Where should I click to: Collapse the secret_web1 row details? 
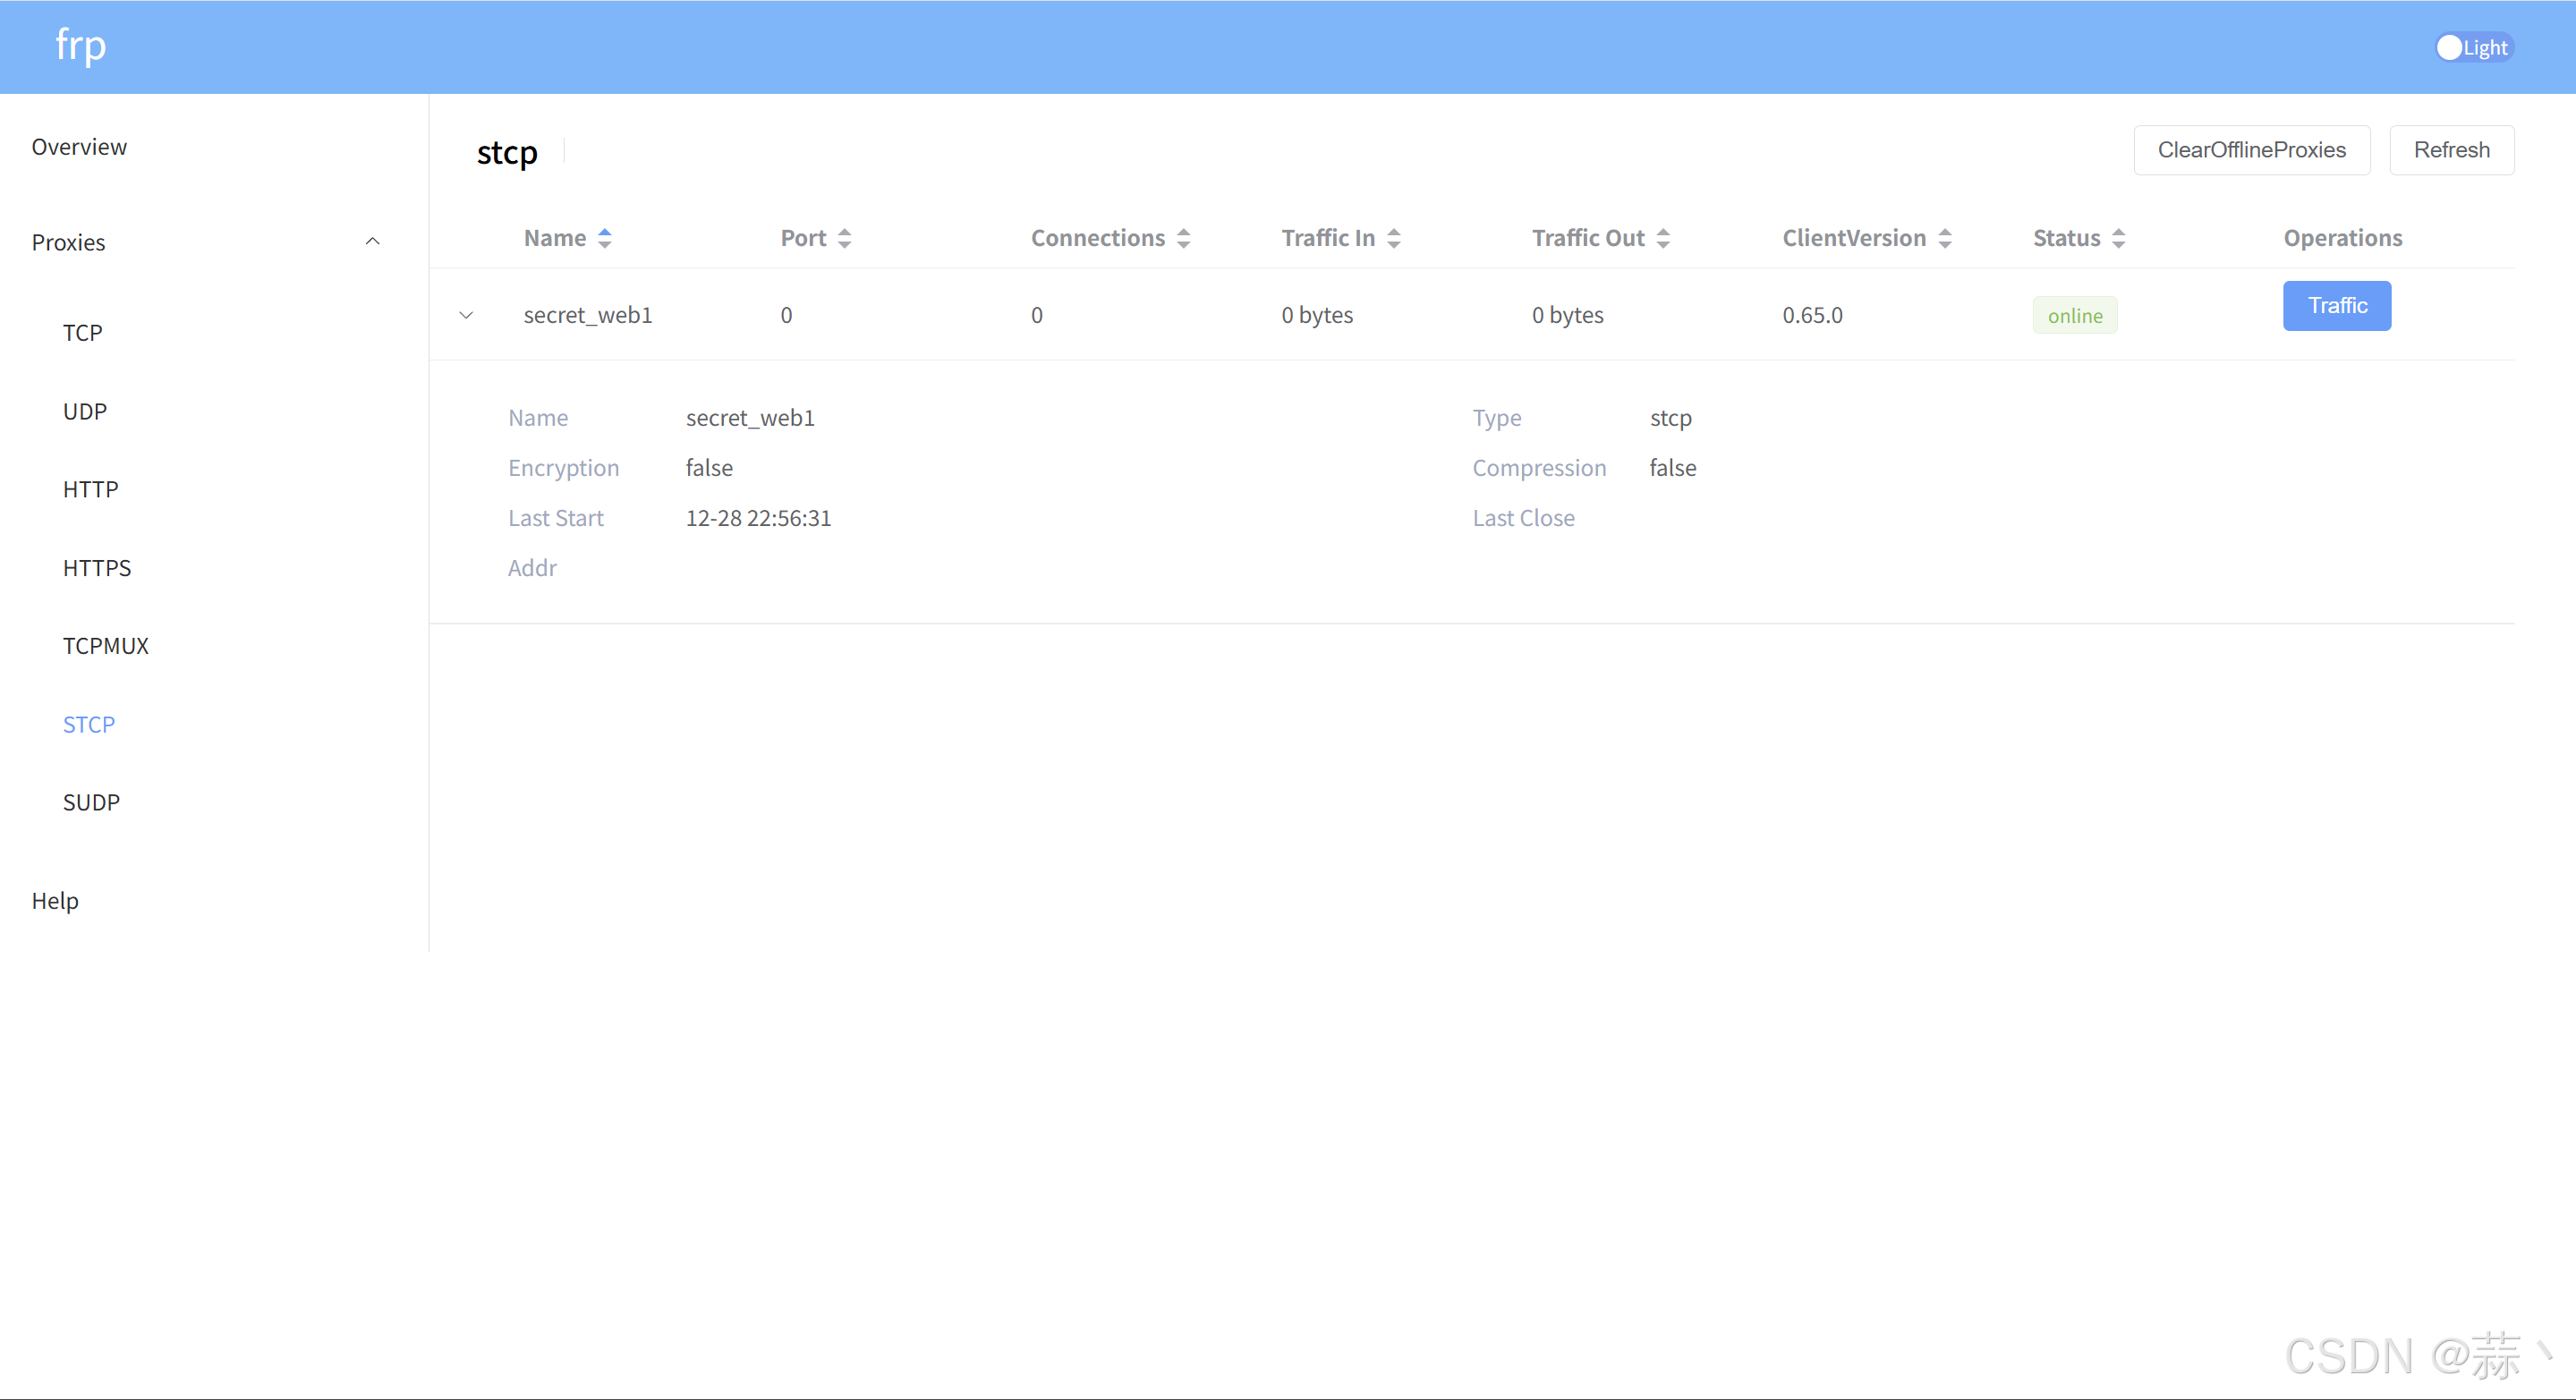[466, 315]
